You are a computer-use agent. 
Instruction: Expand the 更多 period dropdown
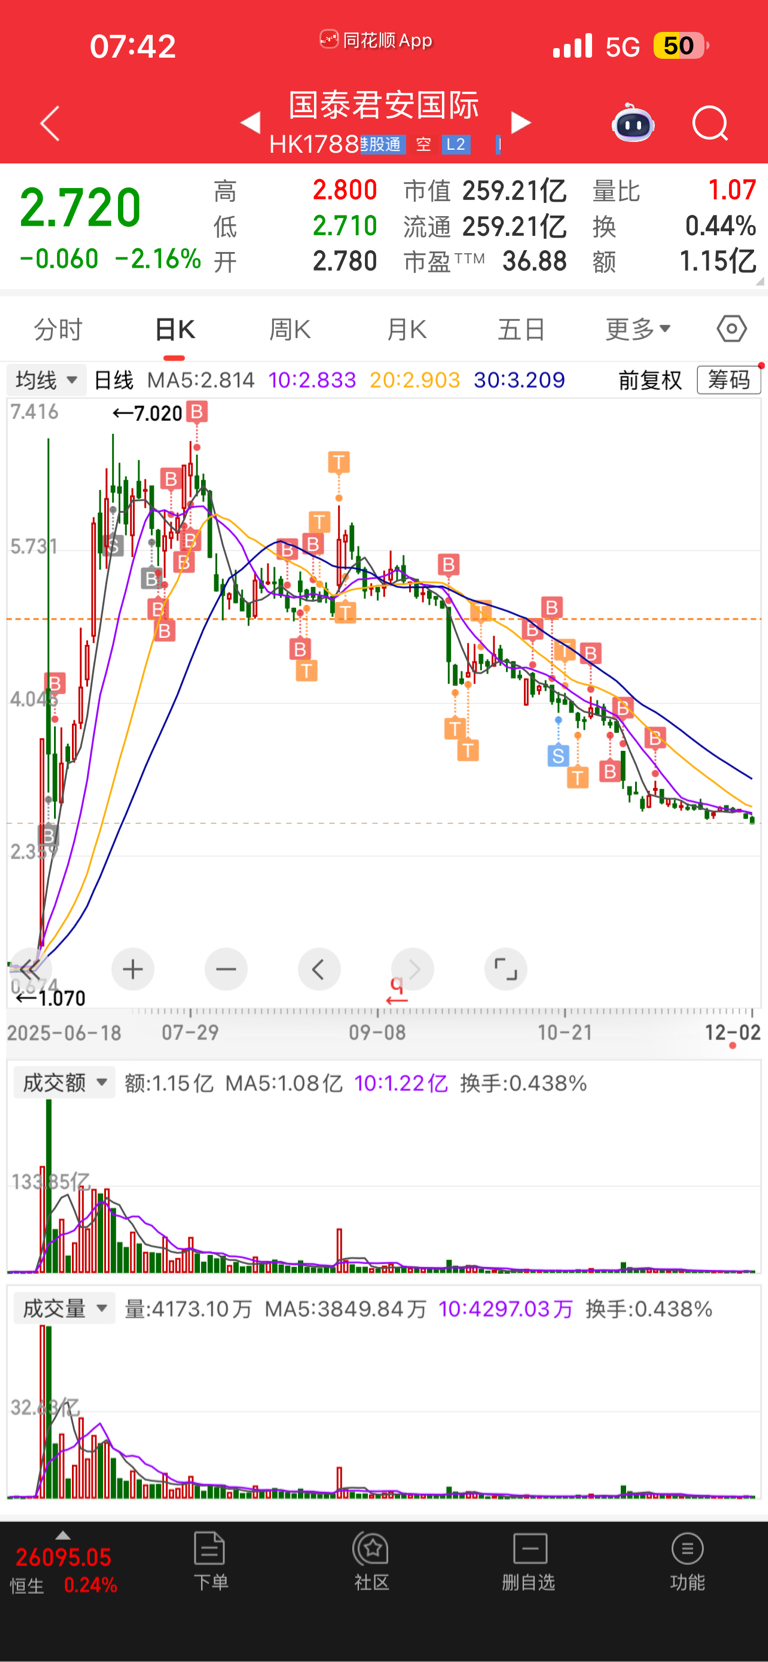coord(638,329)
